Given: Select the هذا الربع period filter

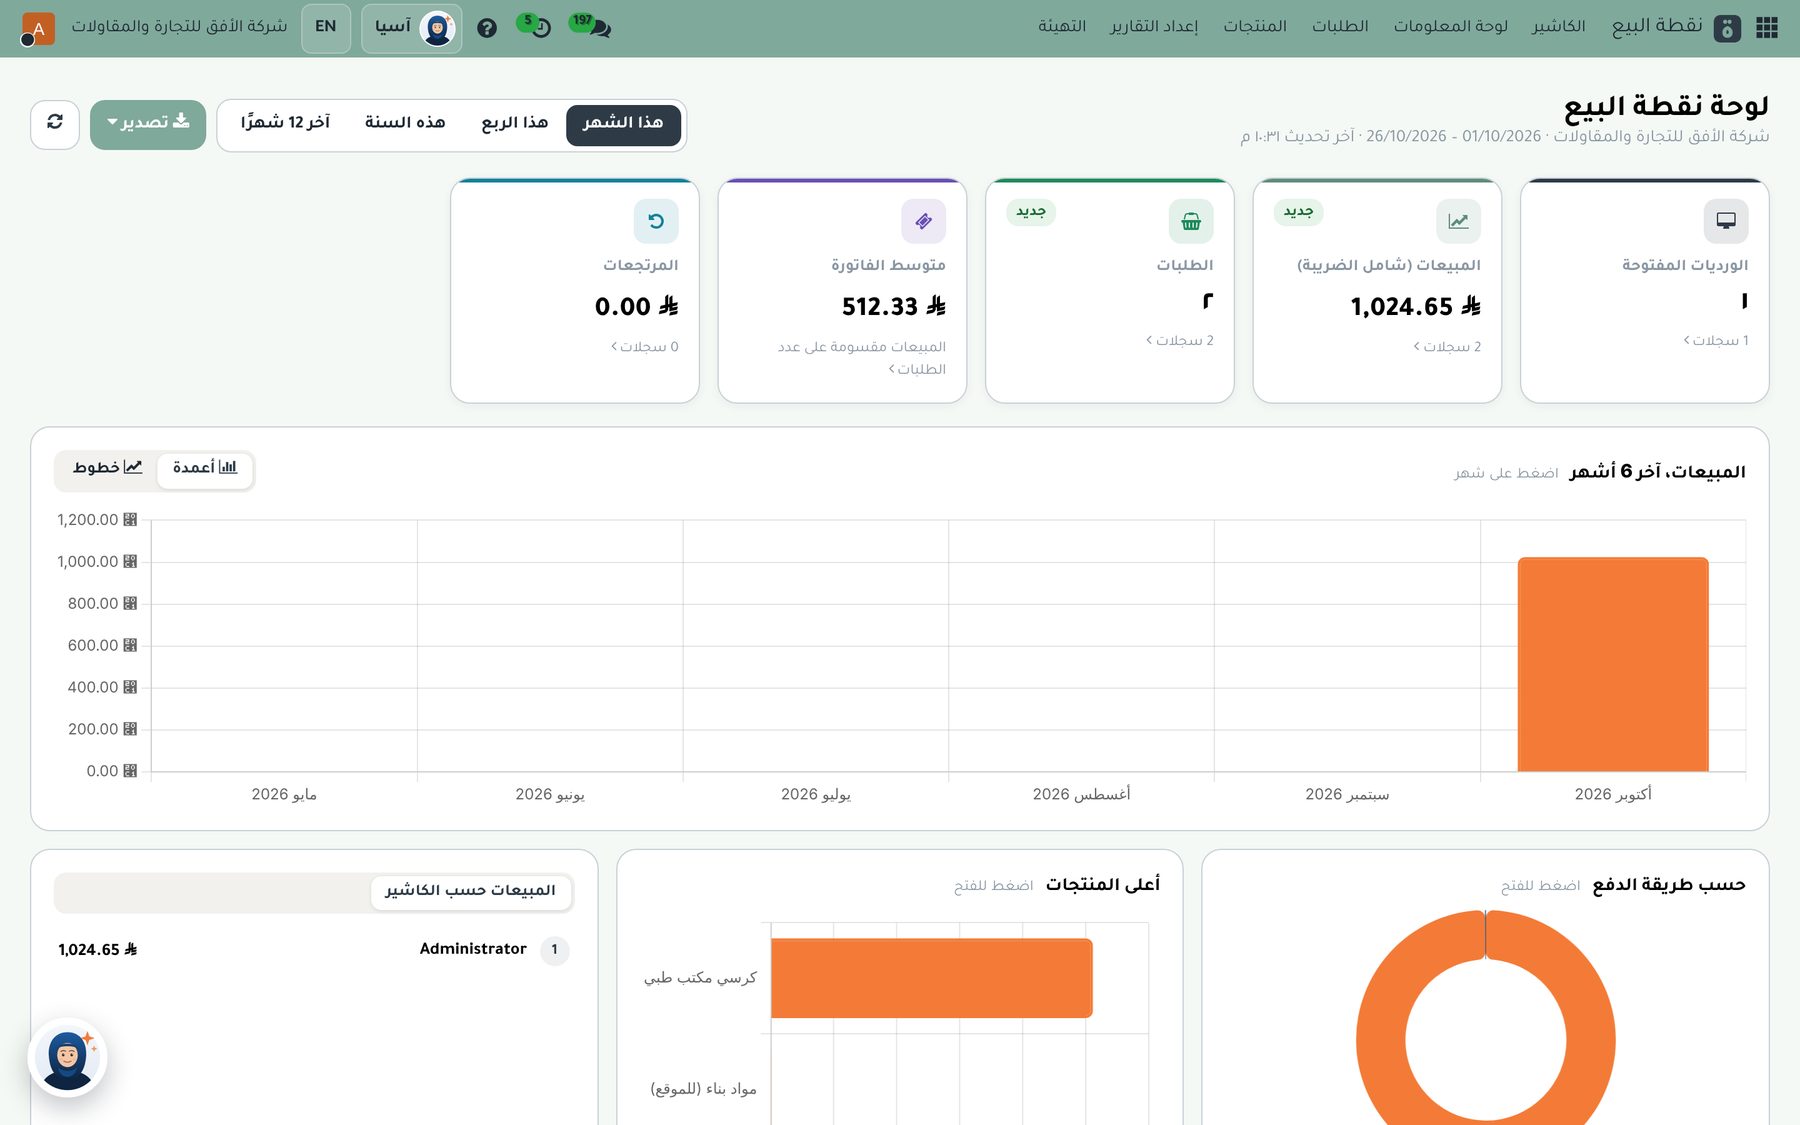Looking at the screenshot, I should [514, 124].
